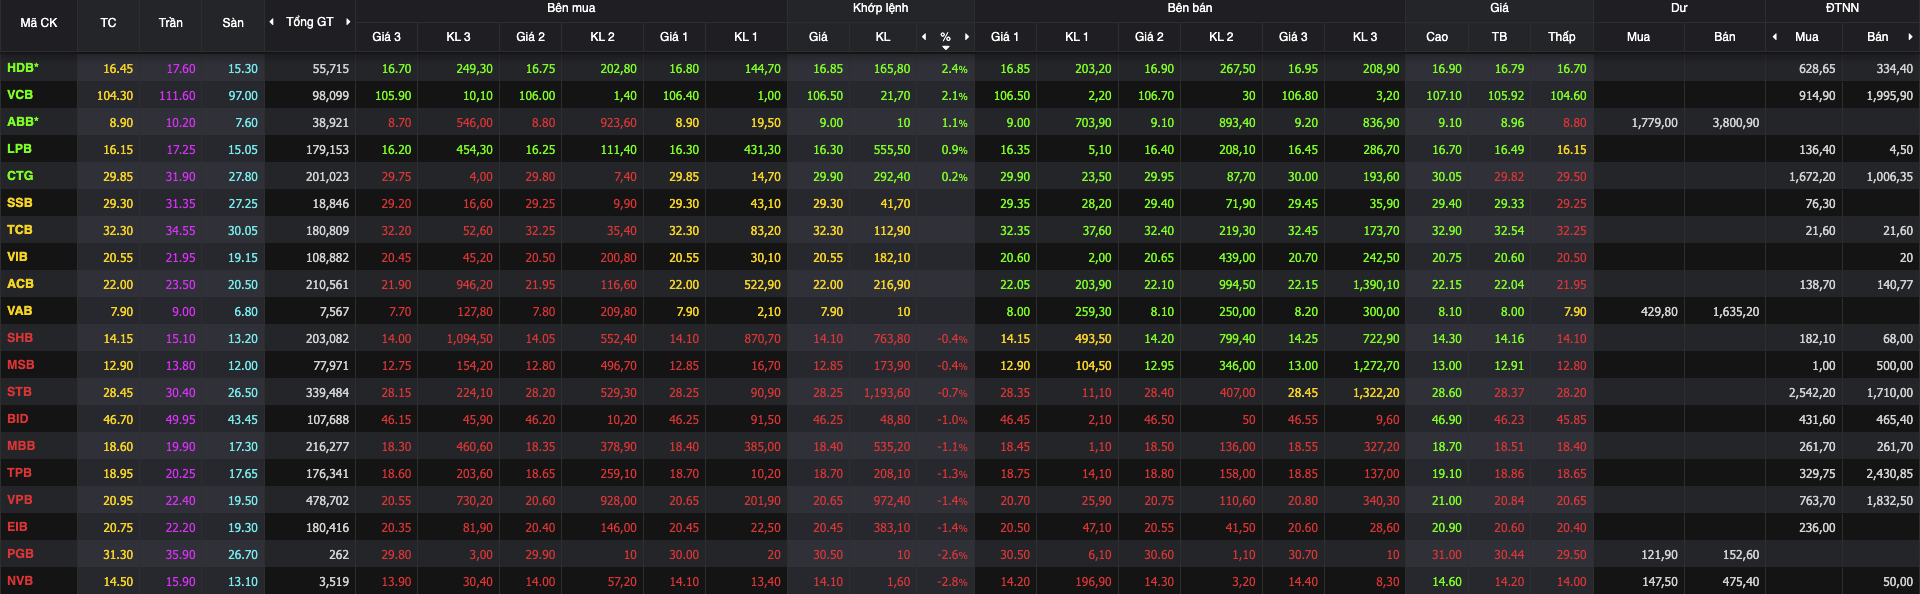Viewport: 1920px width, 594px height.
Task: Open the CTG ticker
Action: coord(20,176)
